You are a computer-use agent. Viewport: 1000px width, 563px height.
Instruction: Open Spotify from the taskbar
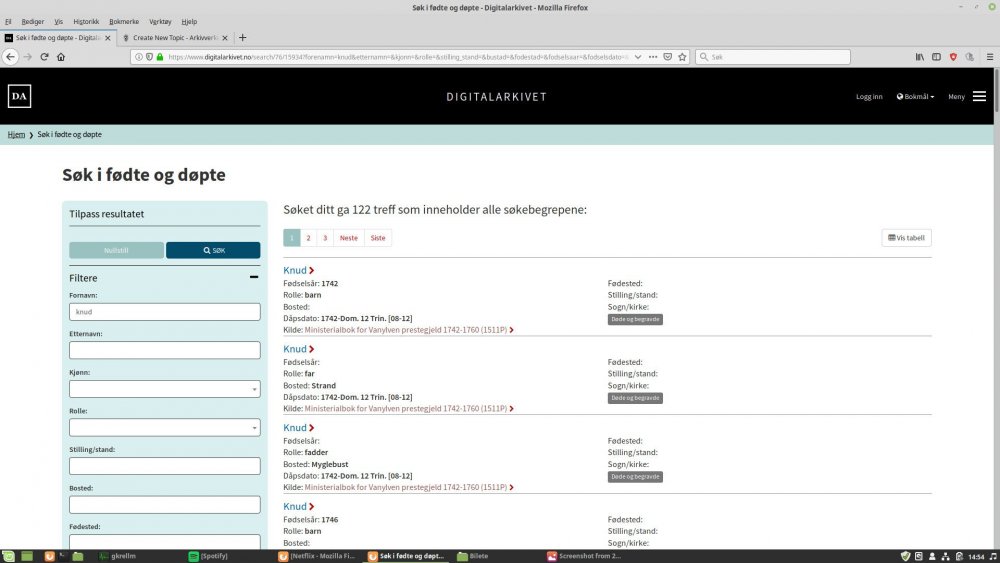coord(210,555)
